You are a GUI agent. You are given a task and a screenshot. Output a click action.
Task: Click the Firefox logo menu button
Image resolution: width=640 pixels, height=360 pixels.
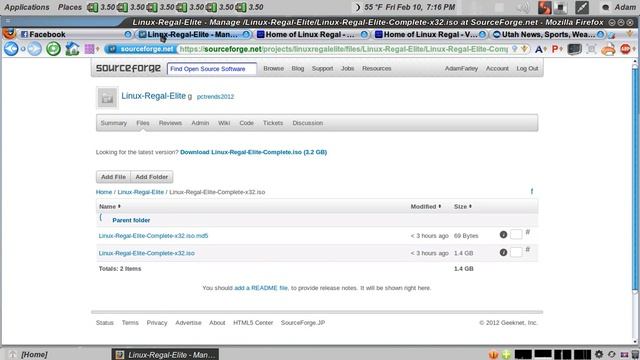(x=9, y=33)
